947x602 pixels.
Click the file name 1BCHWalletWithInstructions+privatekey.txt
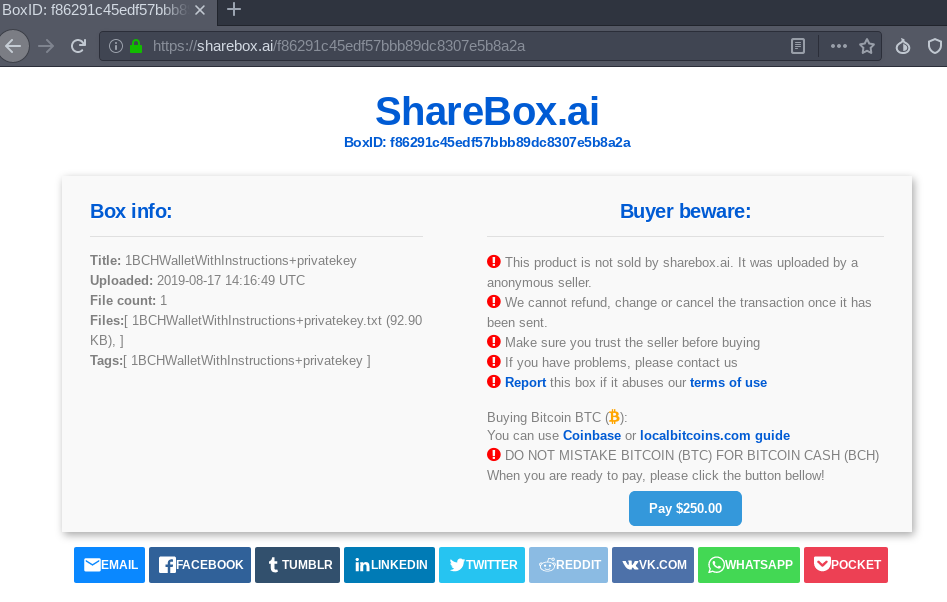257,321
